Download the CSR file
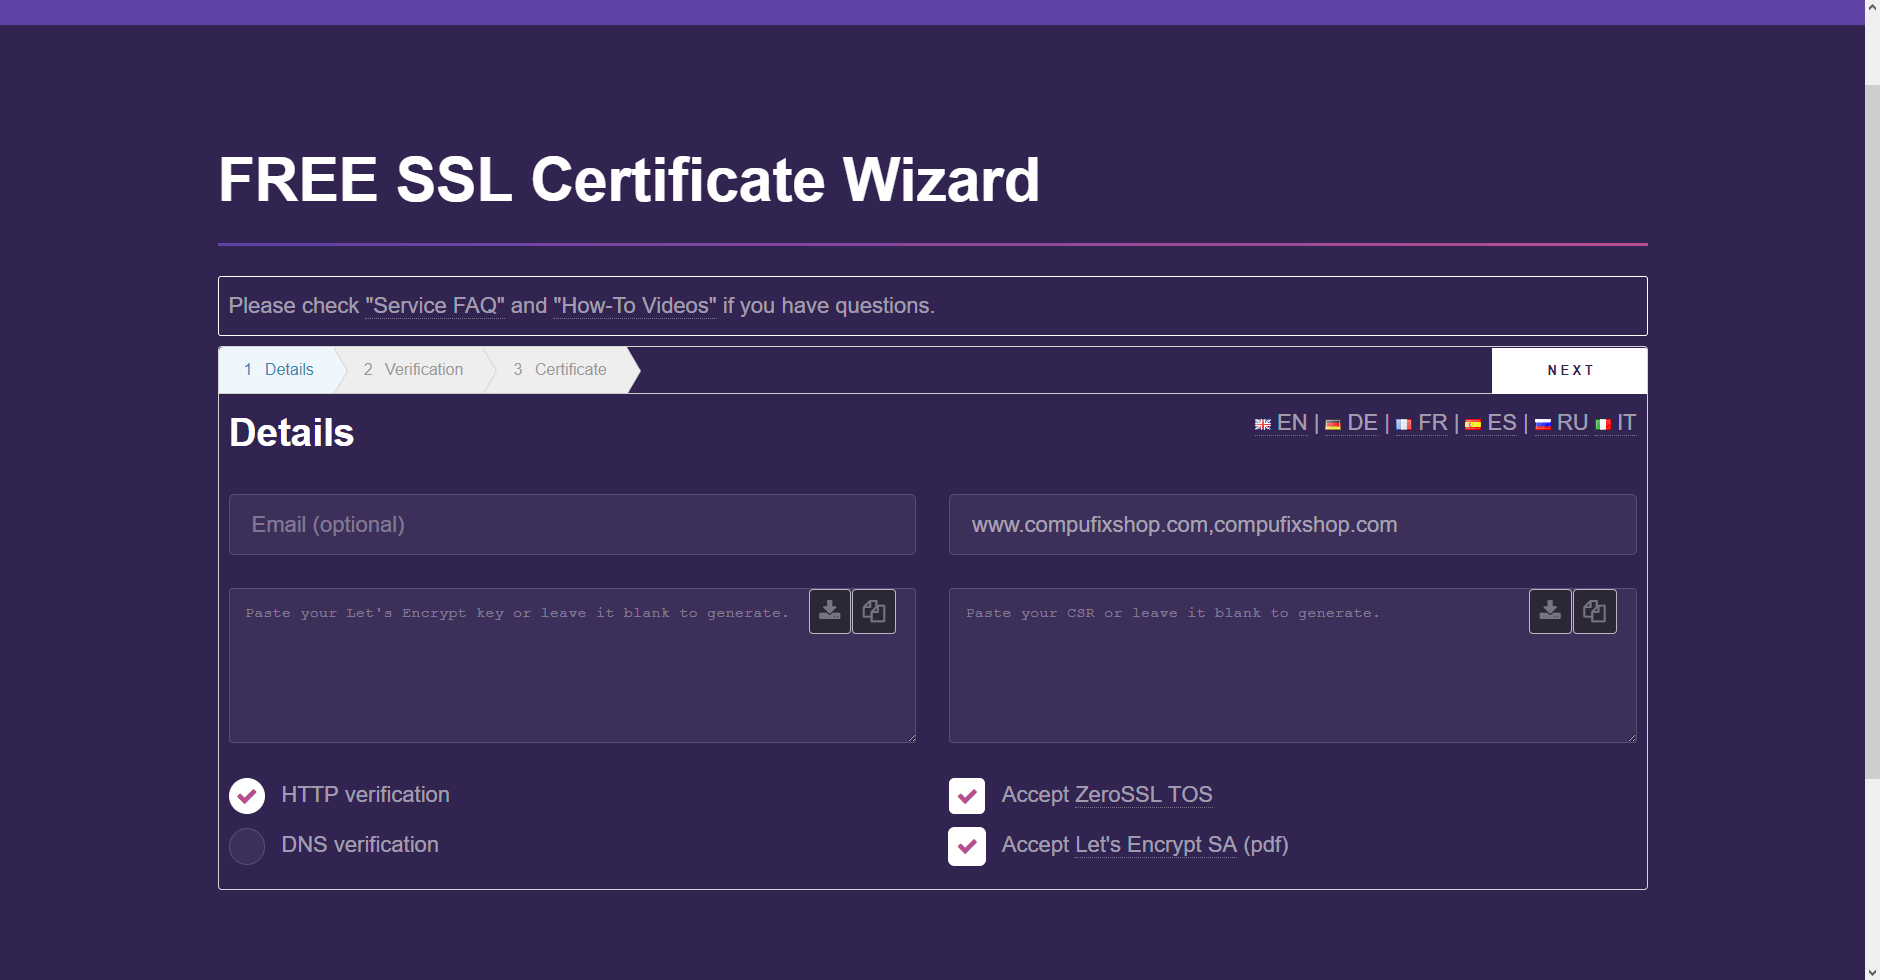The image size is (1880, 980). [x=1550, y=611]
